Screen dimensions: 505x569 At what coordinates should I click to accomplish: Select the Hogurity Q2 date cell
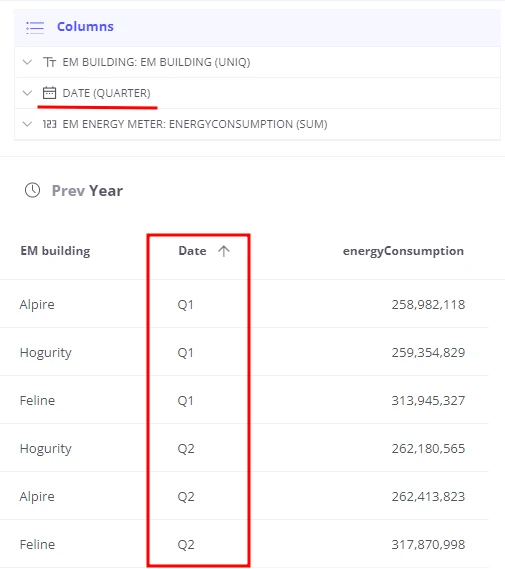click(186, 449)
